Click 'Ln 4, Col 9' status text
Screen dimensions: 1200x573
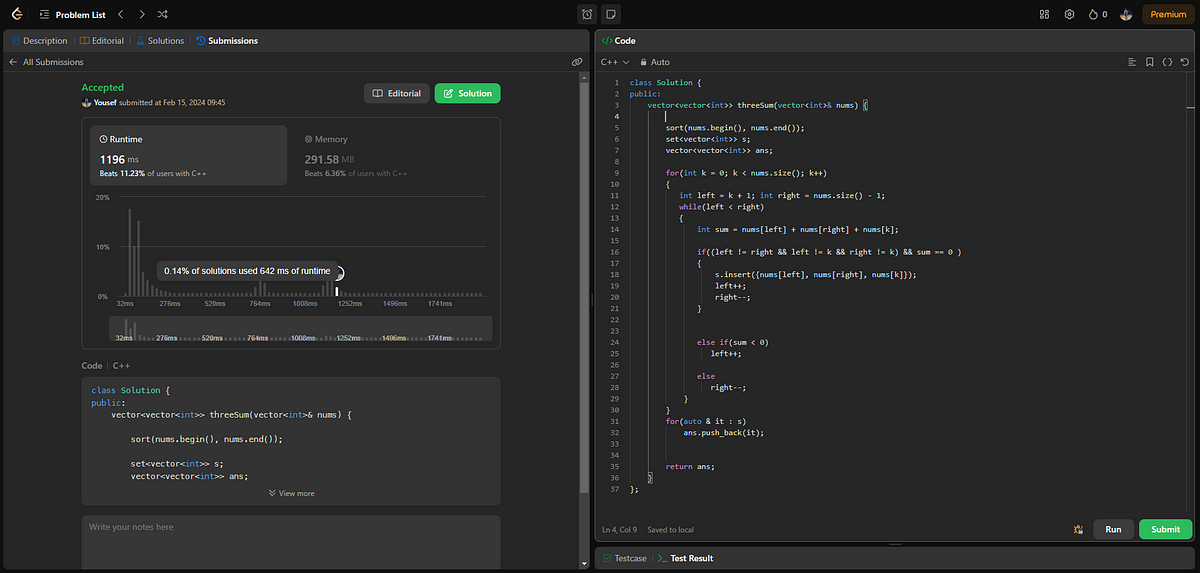click(x=620, y=530)
